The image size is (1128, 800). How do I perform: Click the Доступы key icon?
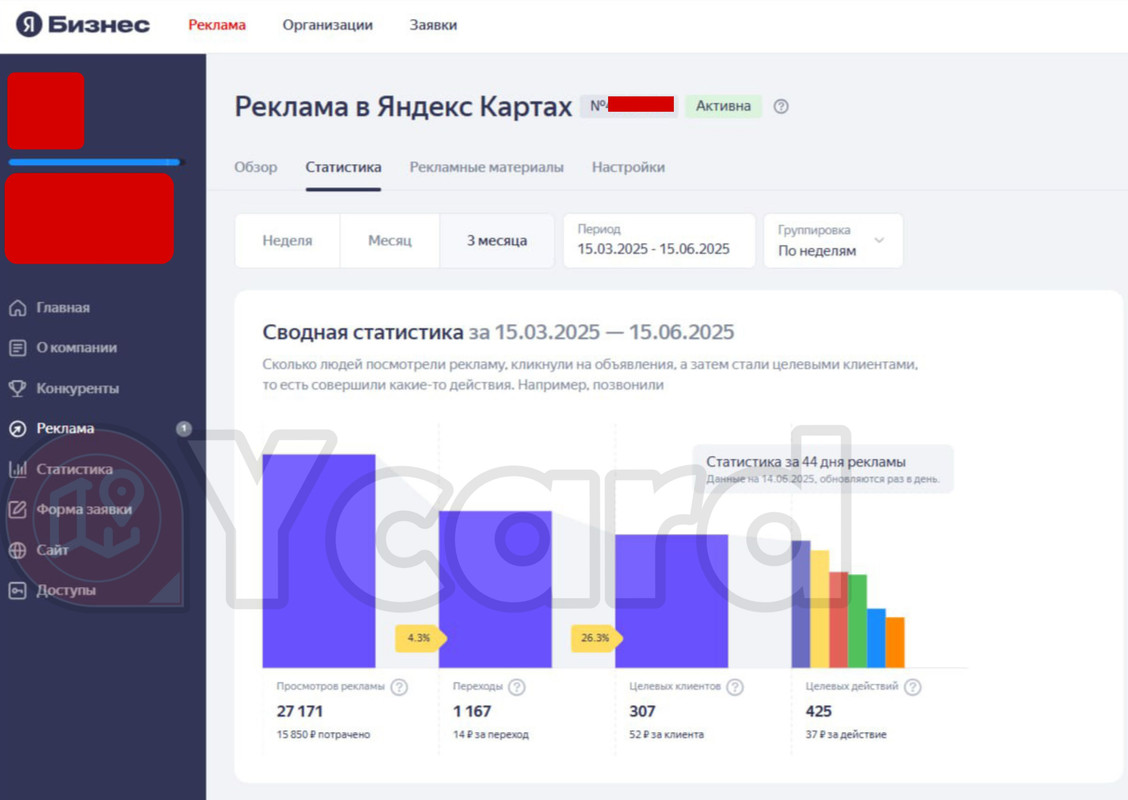(17, 591)
